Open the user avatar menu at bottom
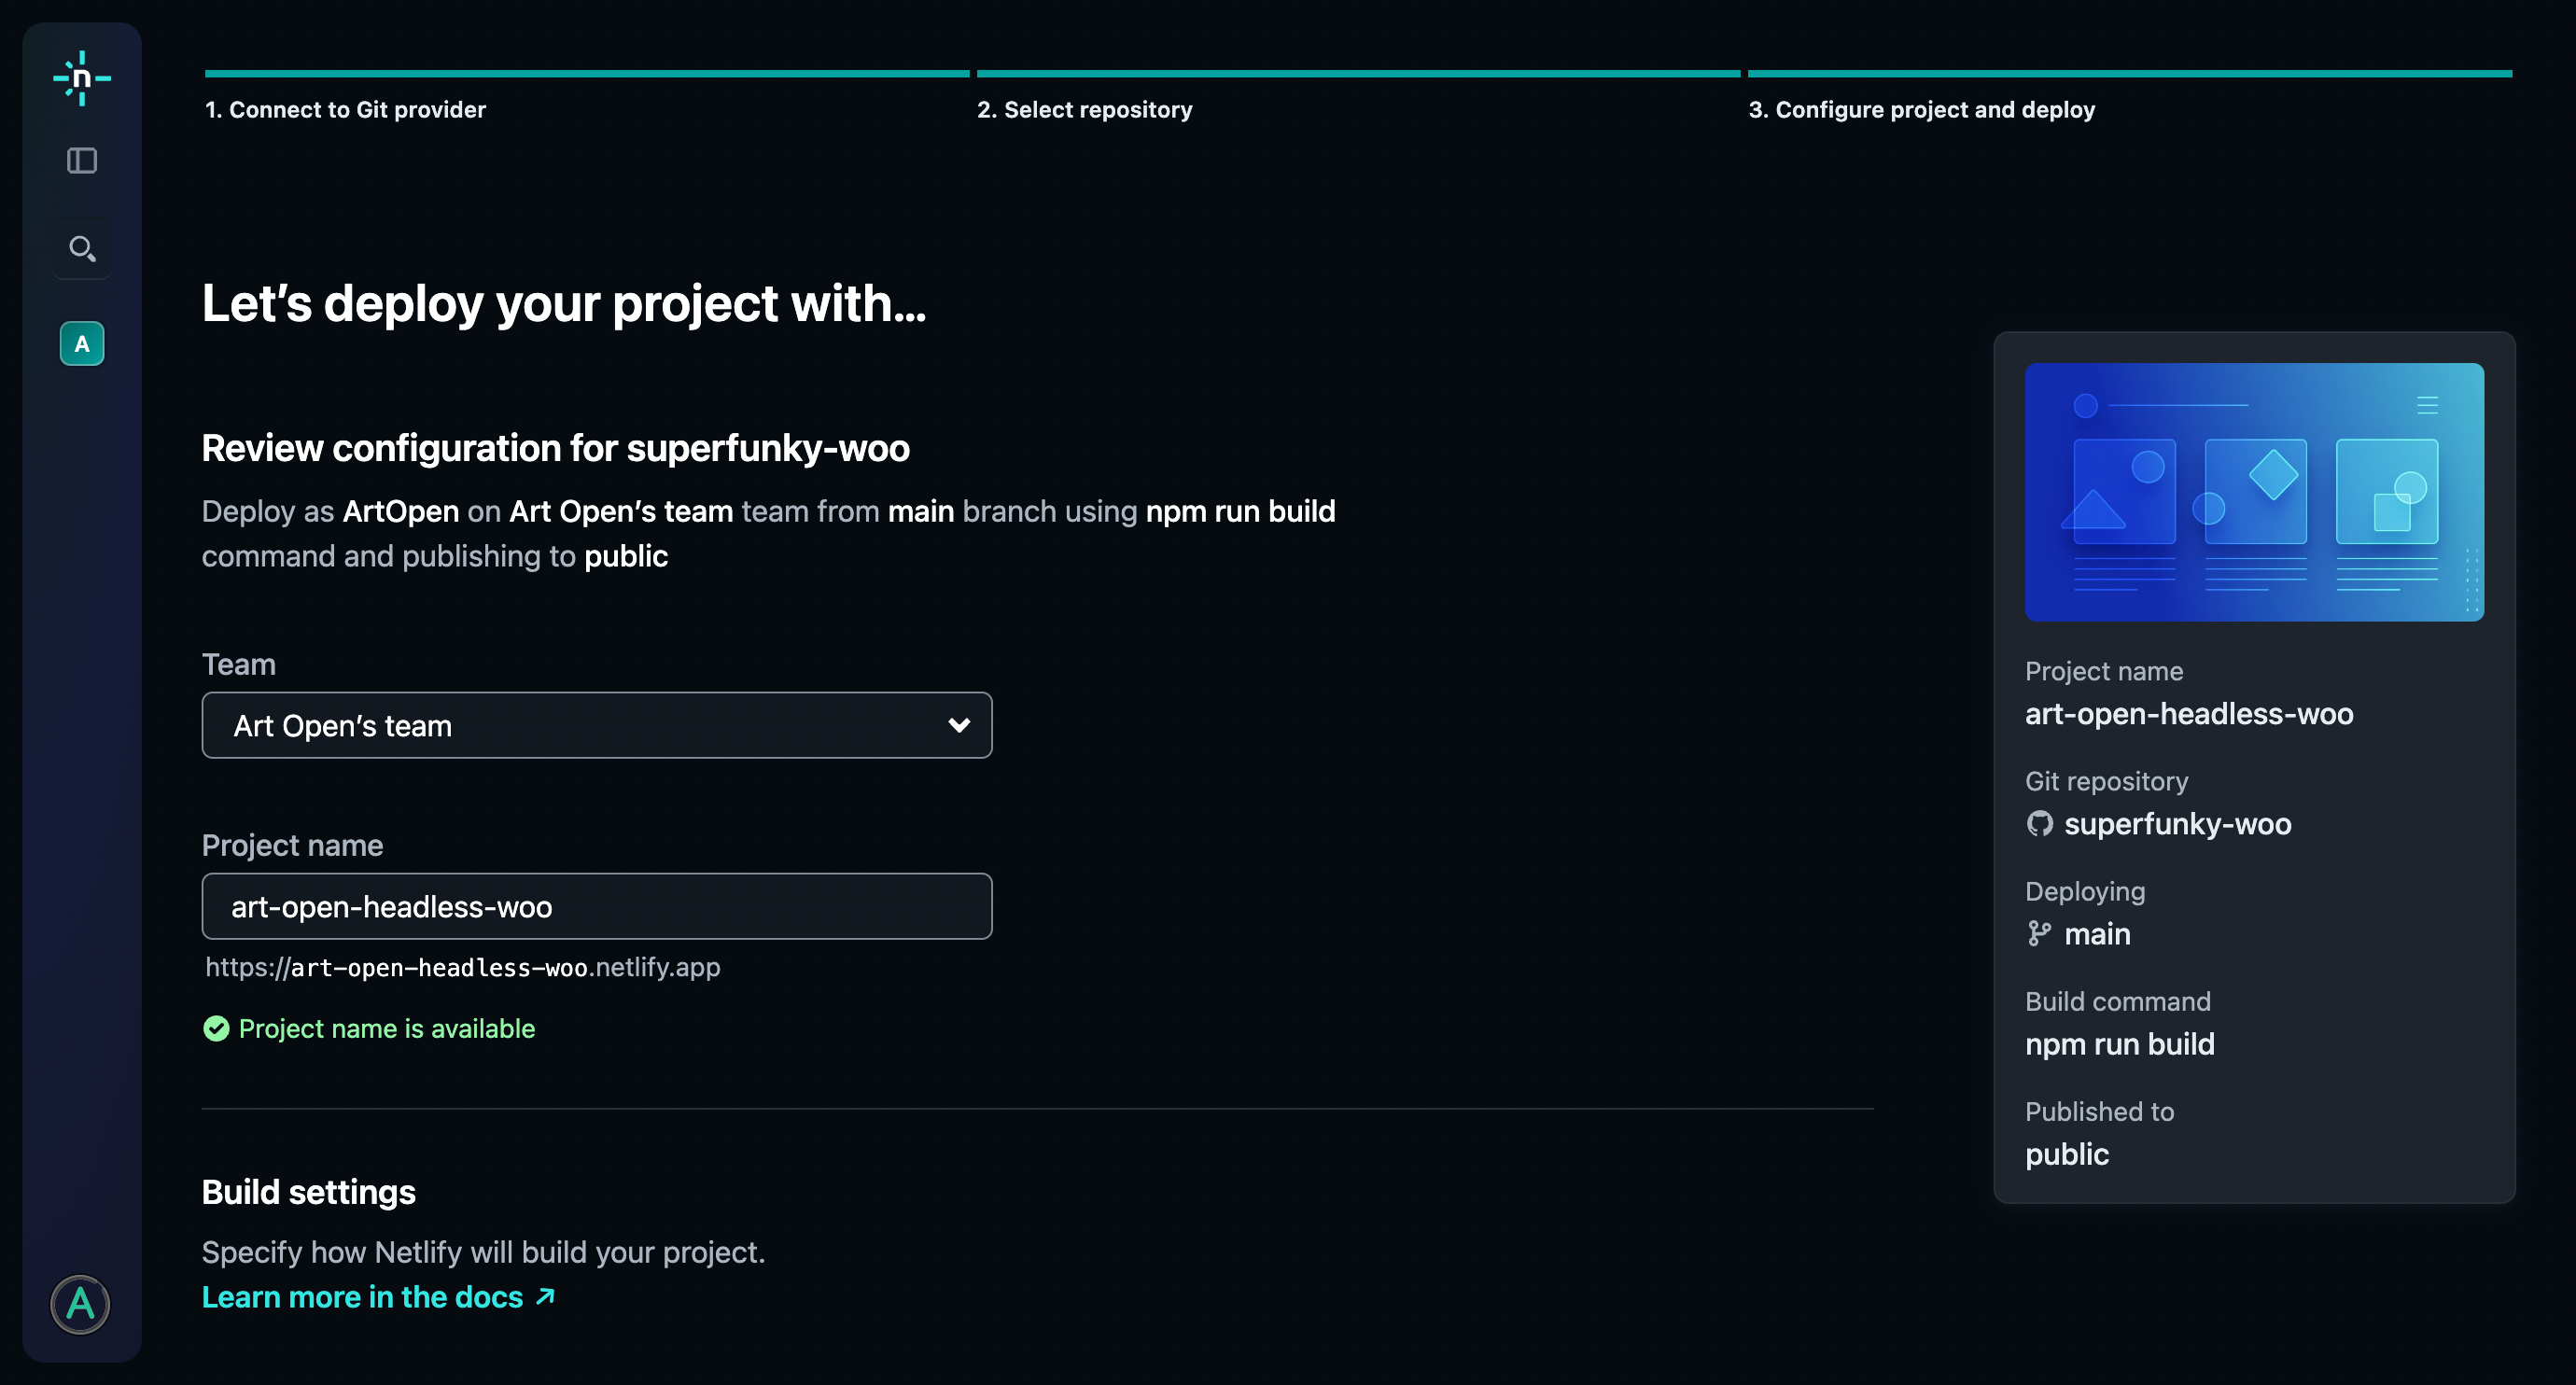Screen dimensions: 2576x1385 [x=80, y=1304]
